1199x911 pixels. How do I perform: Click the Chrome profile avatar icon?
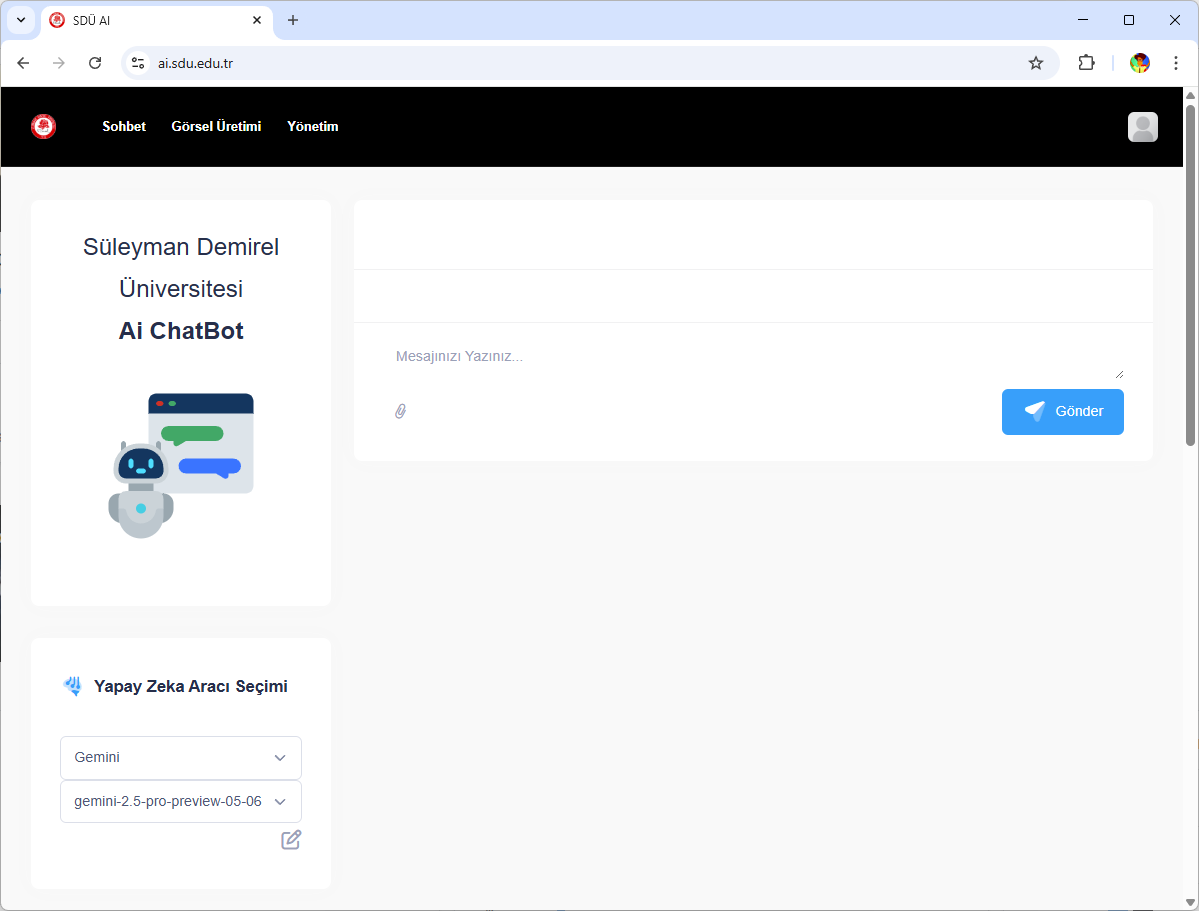tap(1140, 63)
